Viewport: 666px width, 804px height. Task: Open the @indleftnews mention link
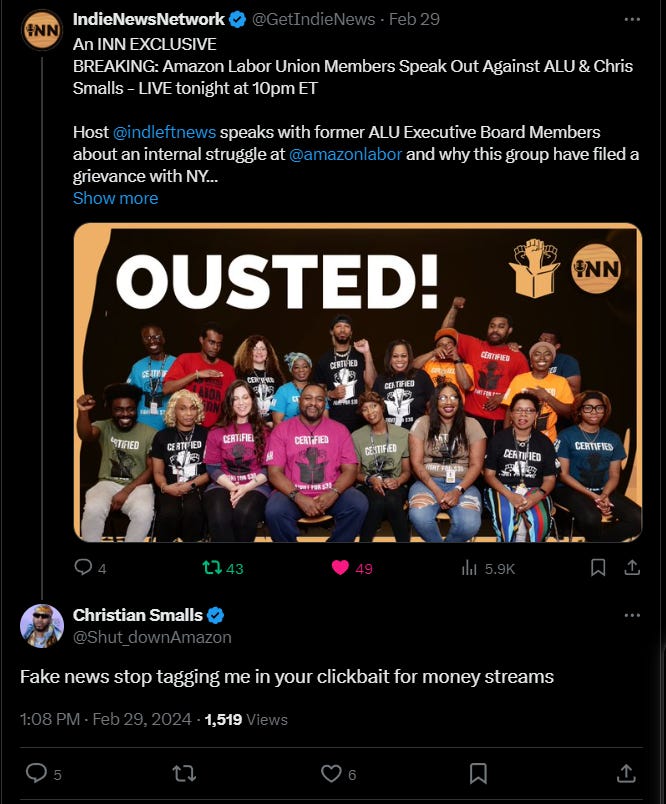[164, 132]
